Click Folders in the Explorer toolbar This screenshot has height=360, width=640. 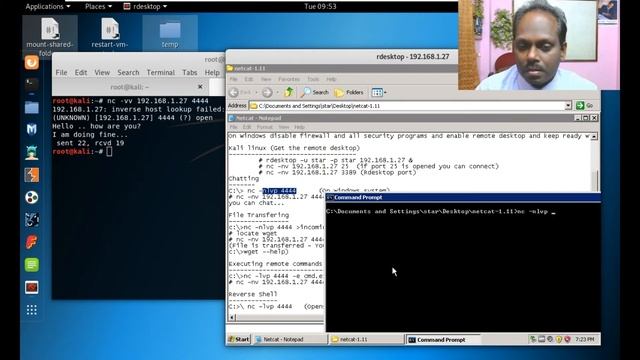point(349,93)
